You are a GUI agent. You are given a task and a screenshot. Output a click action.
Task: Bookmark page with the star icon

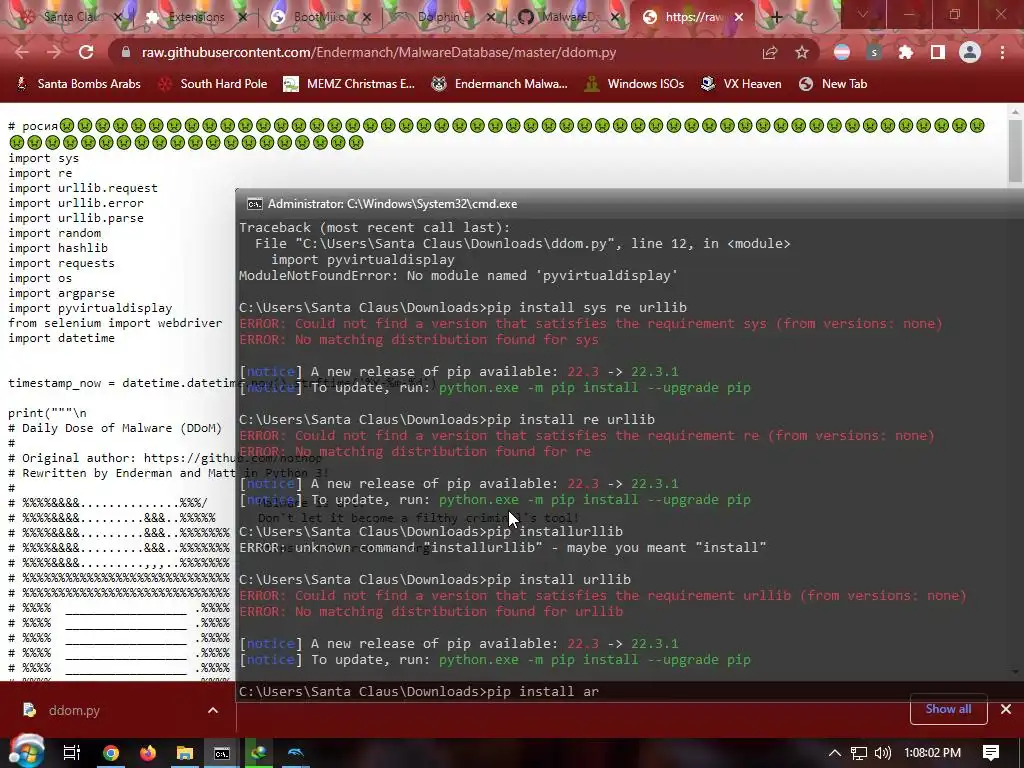click(x=802, y=52)
